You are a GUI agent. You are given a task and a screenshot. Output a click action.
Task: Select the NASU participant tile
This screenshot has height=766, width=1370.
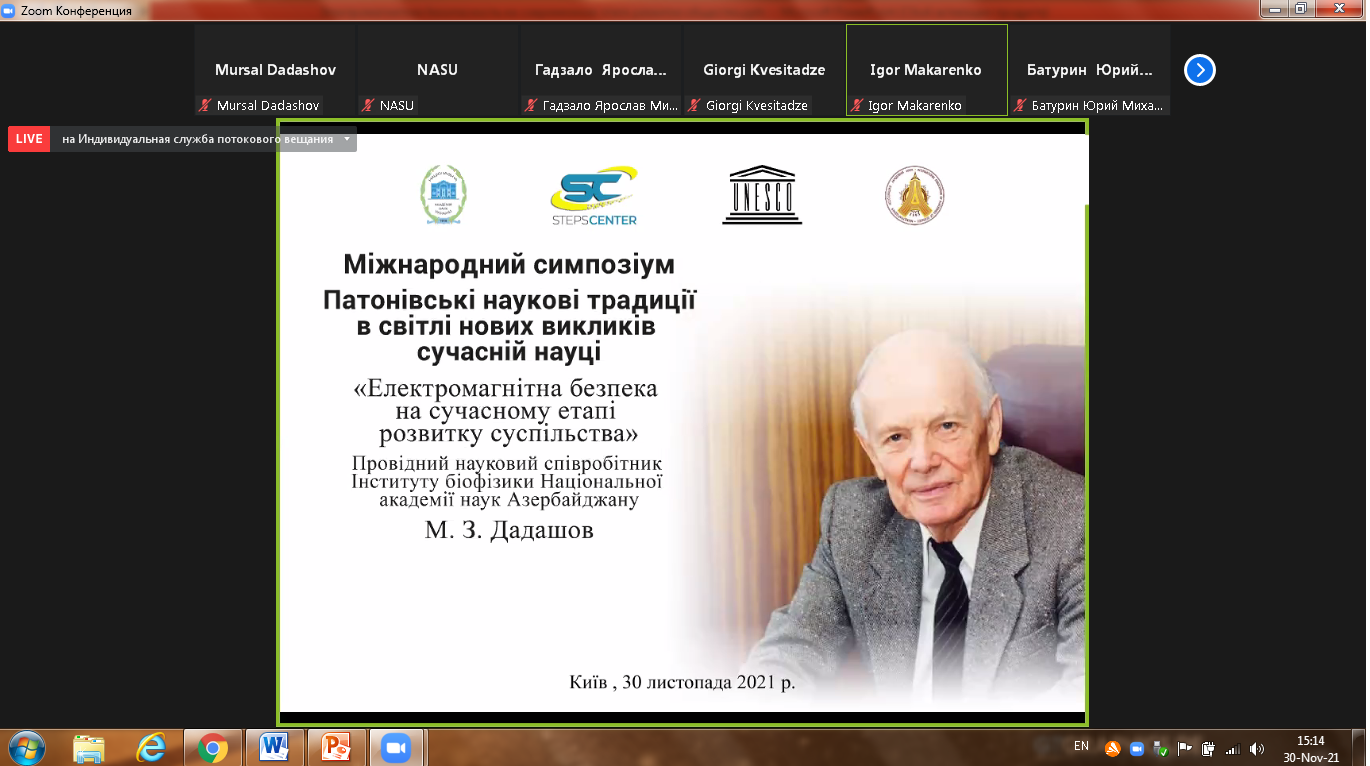click(437, 70)
